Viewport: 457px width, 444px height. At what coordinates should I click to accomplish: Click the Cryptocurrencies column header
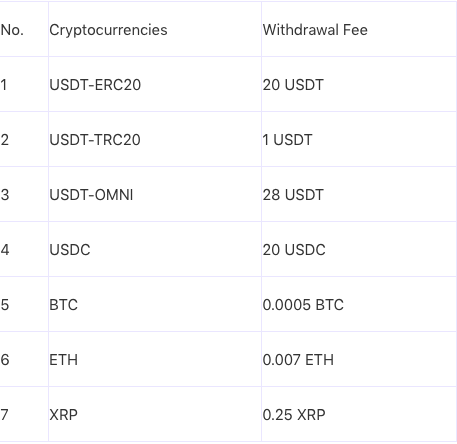pos(108,30)
